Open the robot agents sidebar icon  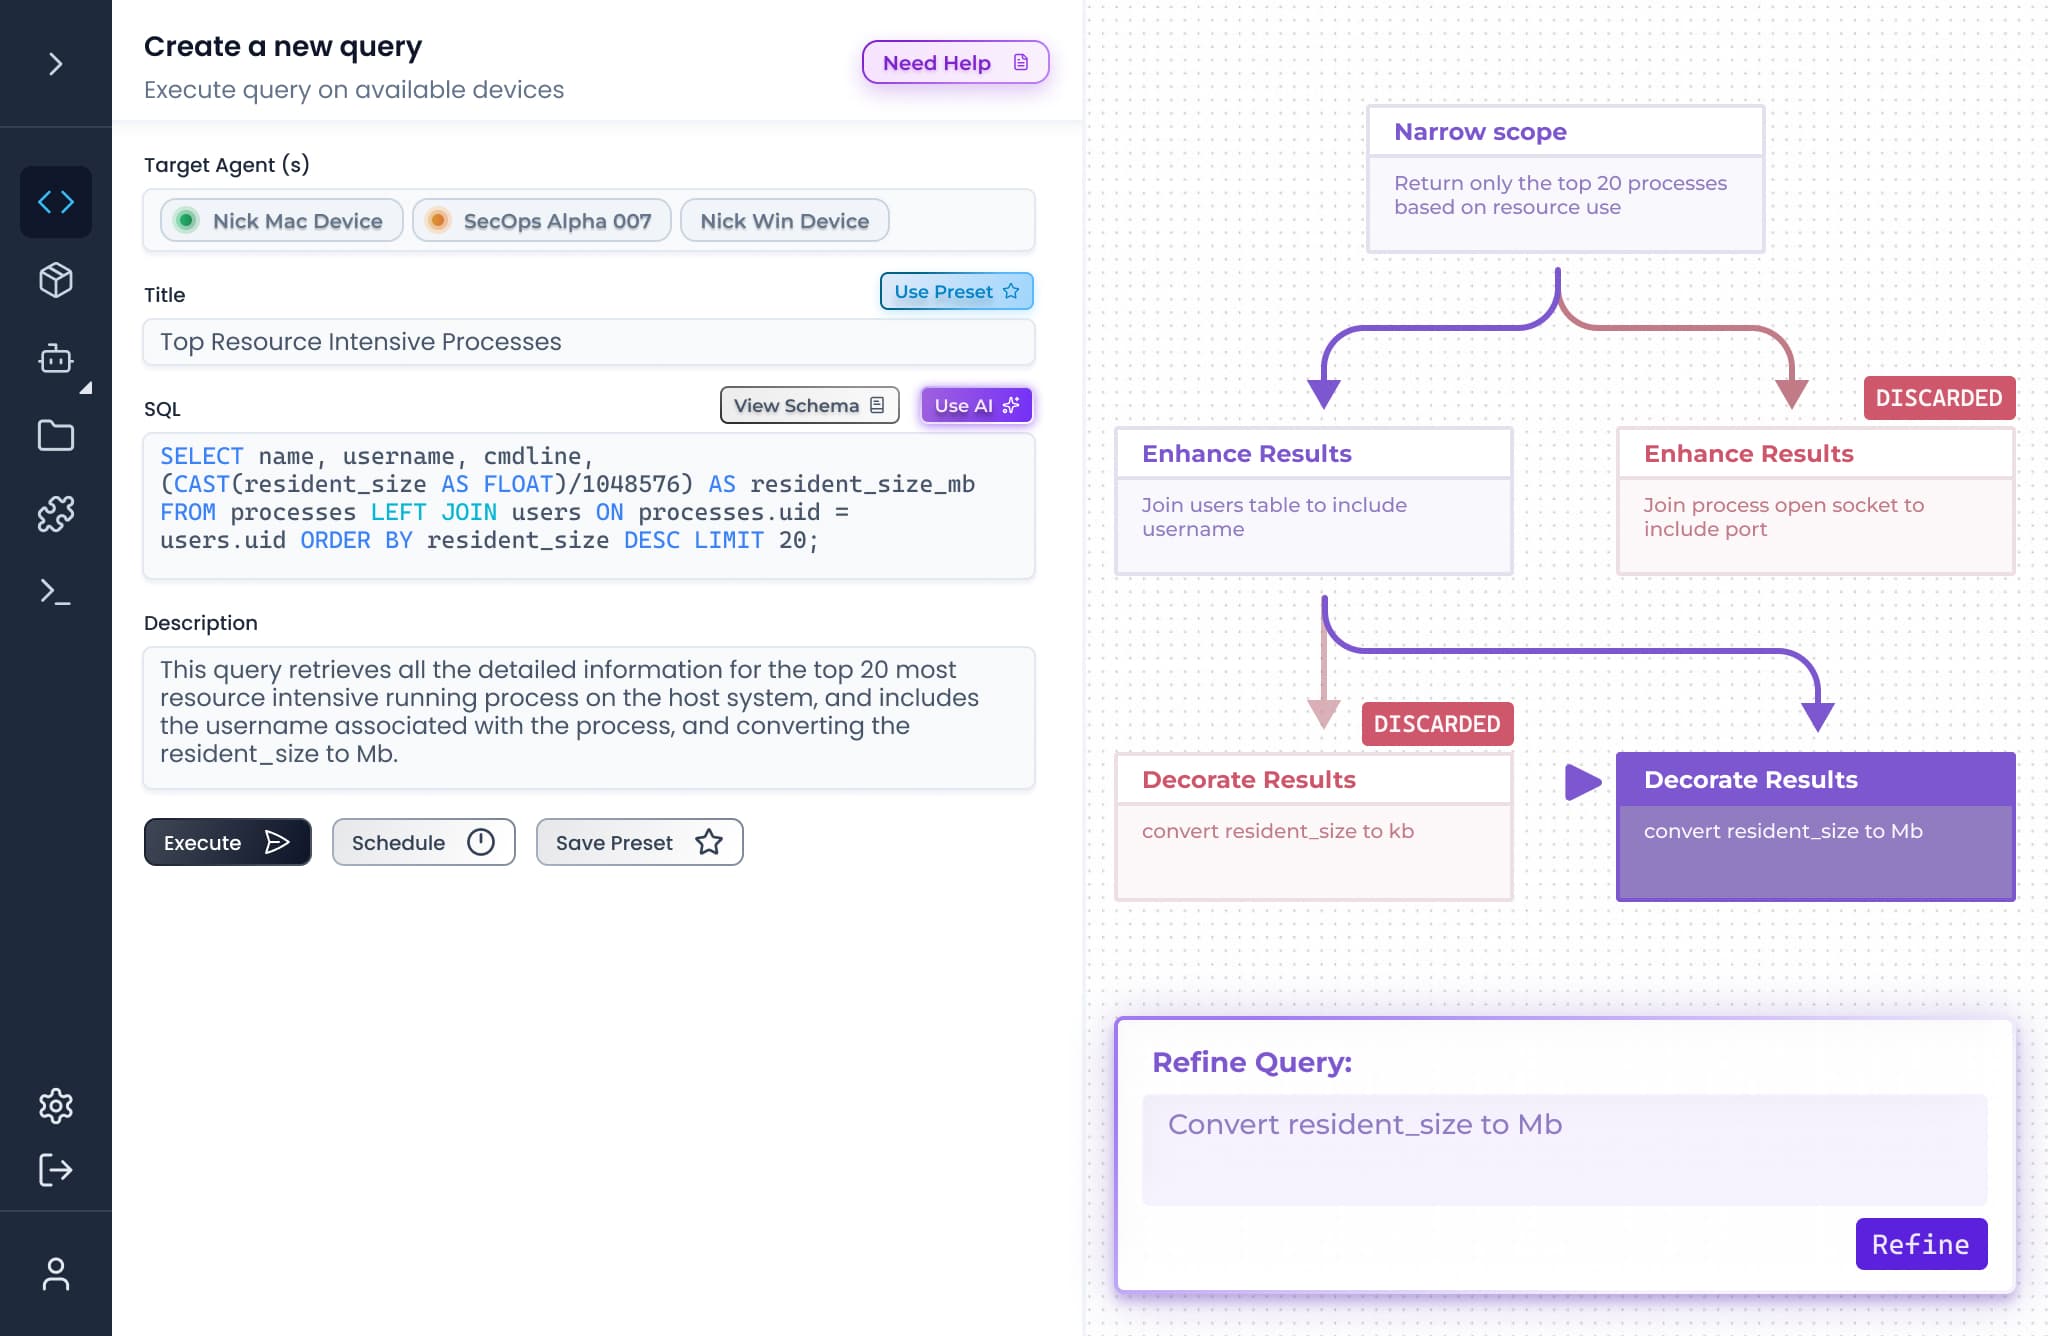coord(56,358)
